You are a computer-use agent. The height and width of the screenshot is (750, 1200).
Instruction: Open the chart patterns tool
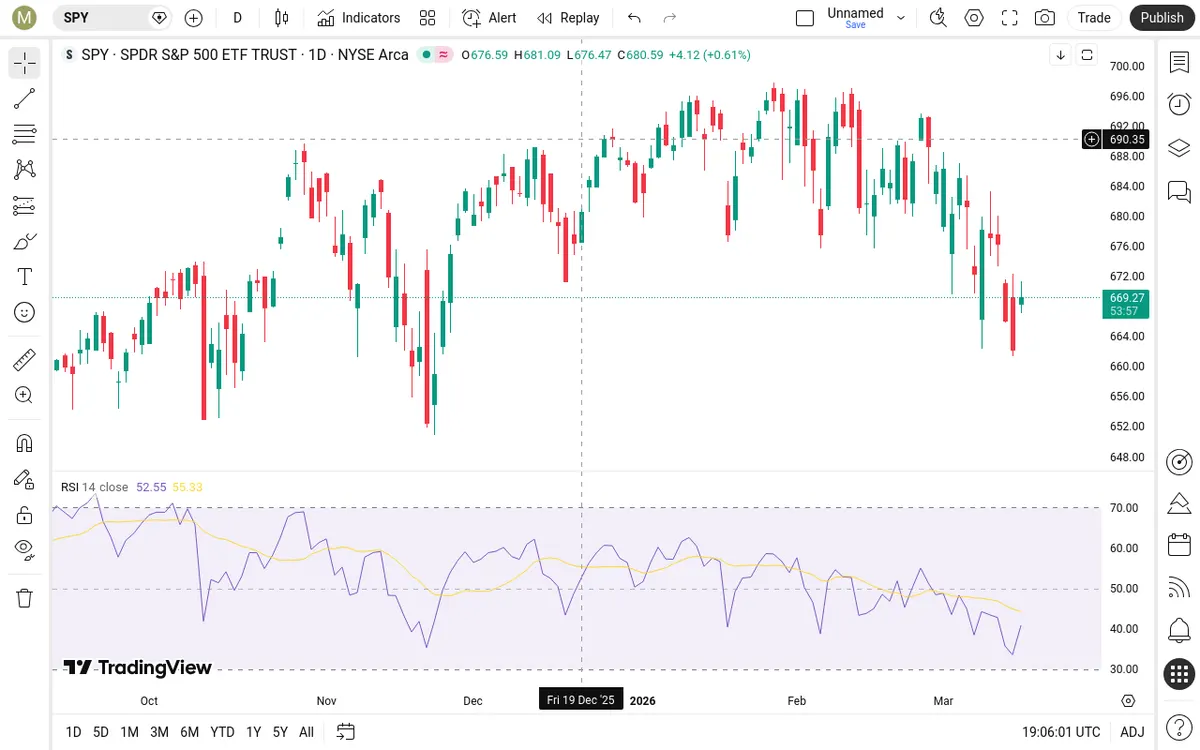pos(25,170)
